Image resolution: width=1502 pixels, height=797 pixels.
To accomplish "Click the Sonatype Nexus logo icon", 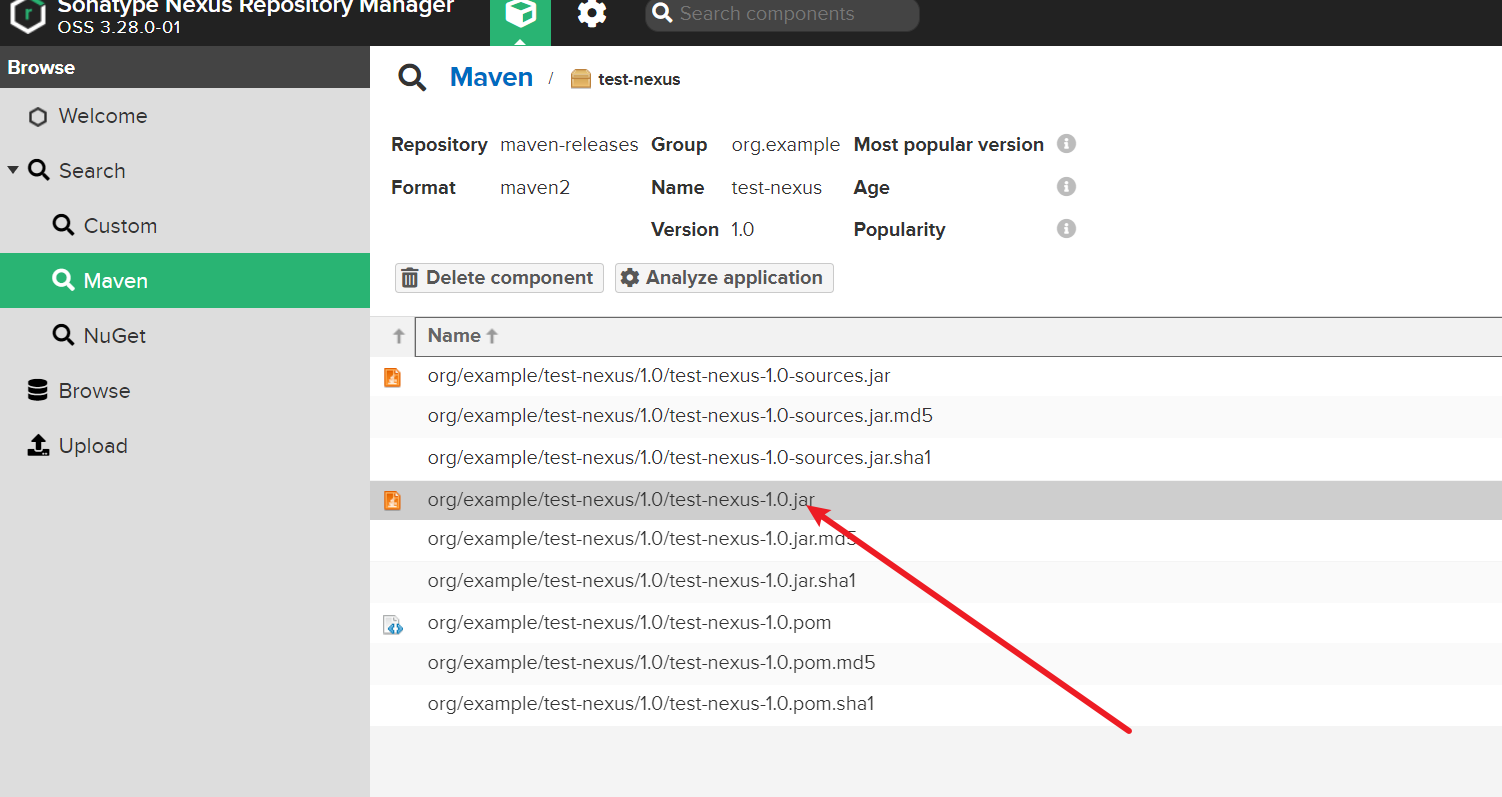I will pyautogui.click(x=27, y=16).
